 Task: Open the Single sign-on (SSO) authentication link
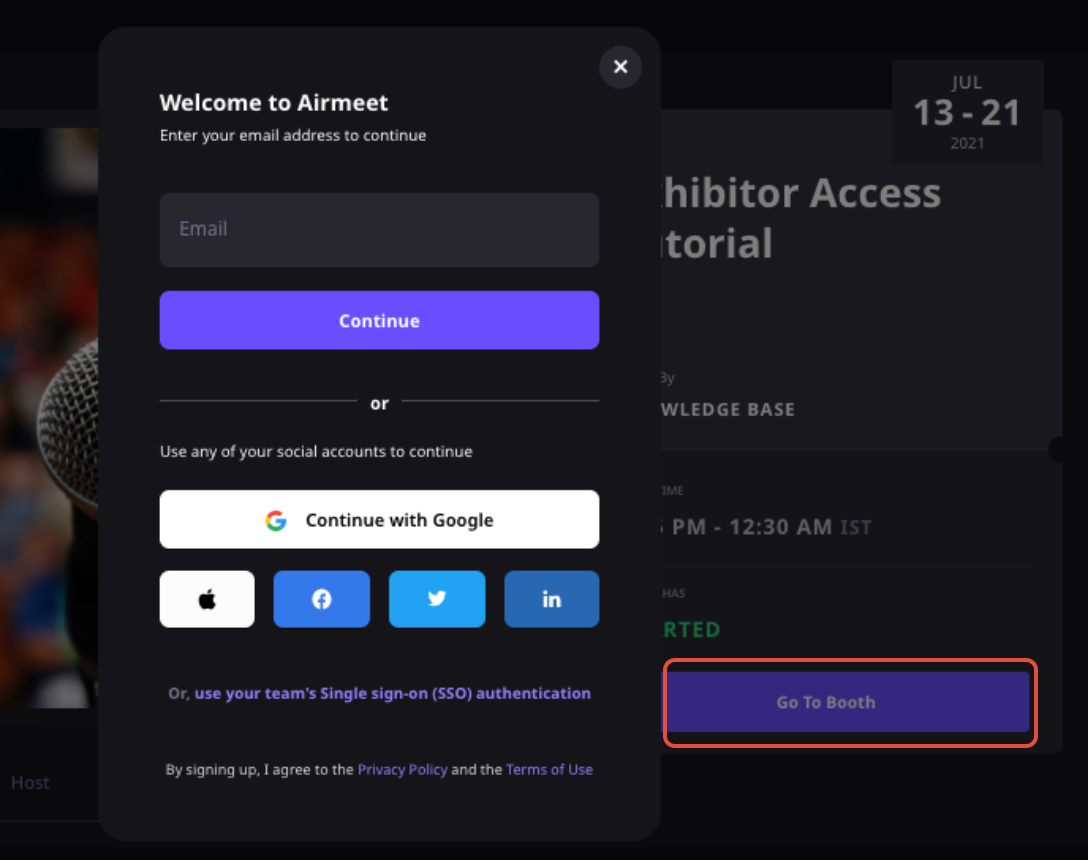click(393, 693)
